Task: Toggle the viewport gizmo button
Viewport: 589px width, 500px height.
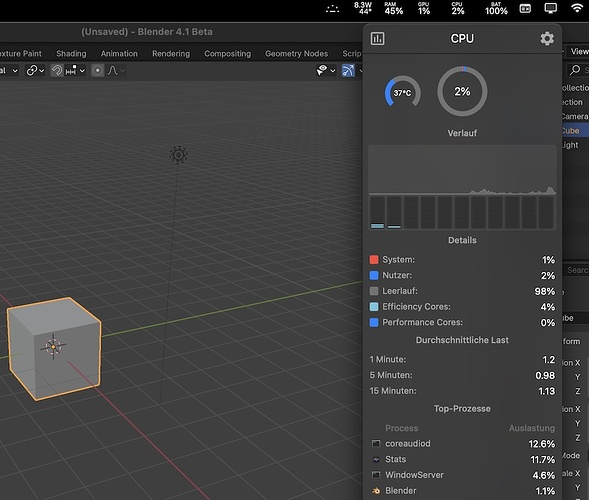Action: pos(348,70)
